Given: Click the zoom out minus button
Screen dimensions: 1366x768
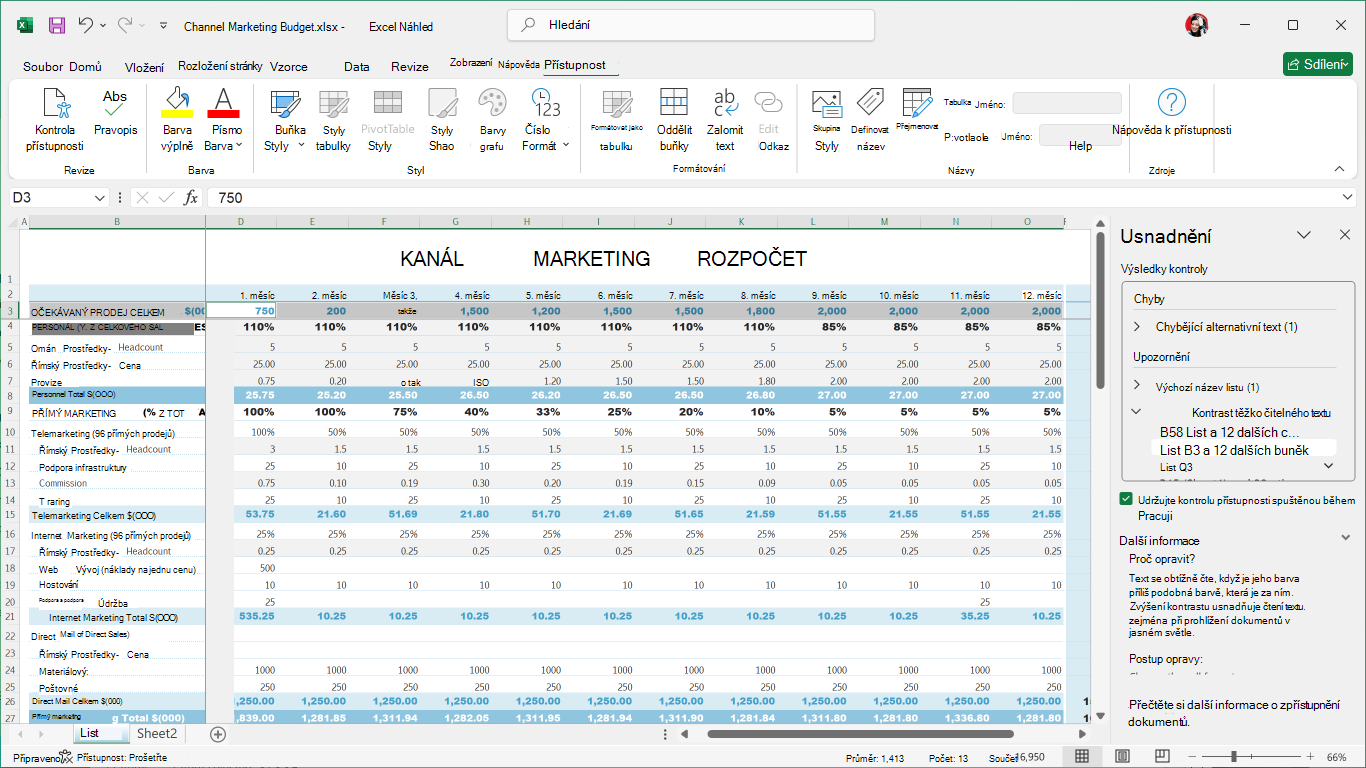Looking at the screenshot, I should 1190,757.
